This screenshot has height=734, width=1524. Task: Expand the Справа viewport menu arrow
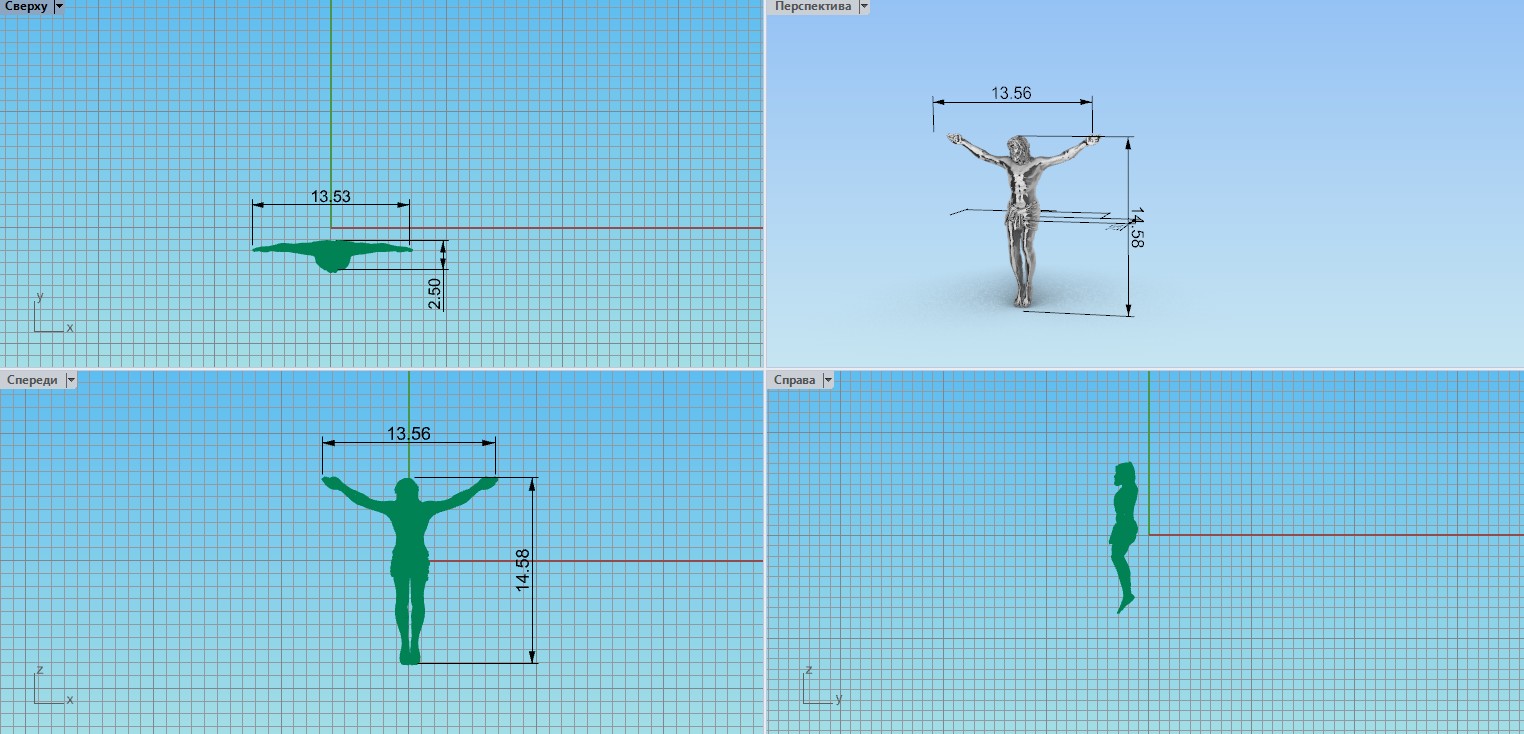pyautogui.click(x=827, y=380)
